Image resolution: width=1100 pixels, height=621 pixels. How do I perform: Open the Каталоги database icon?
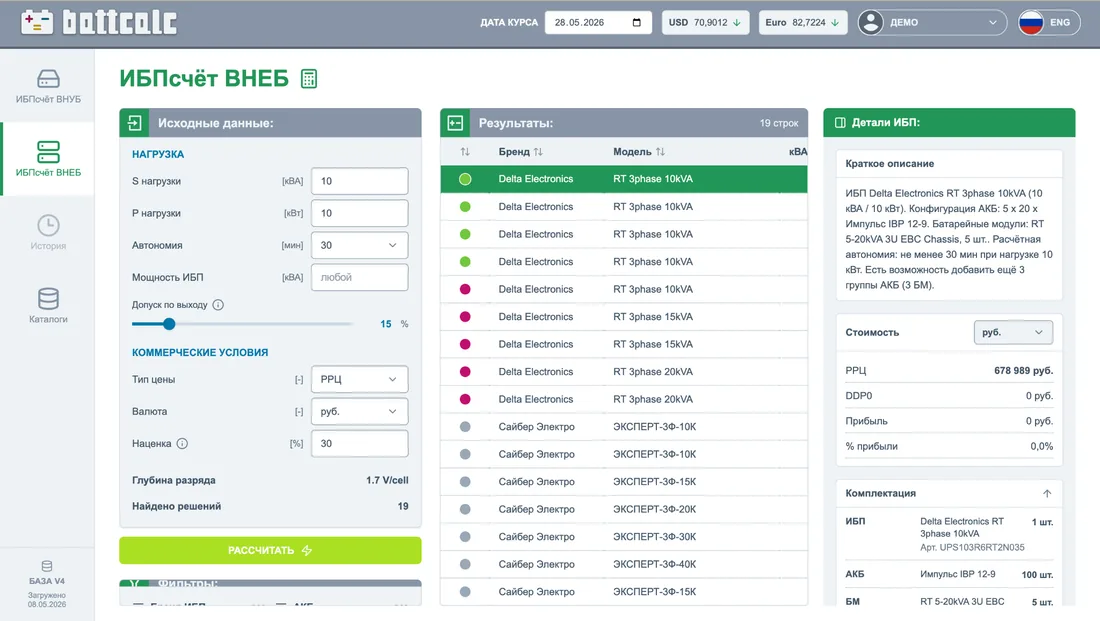click(48, 298)
